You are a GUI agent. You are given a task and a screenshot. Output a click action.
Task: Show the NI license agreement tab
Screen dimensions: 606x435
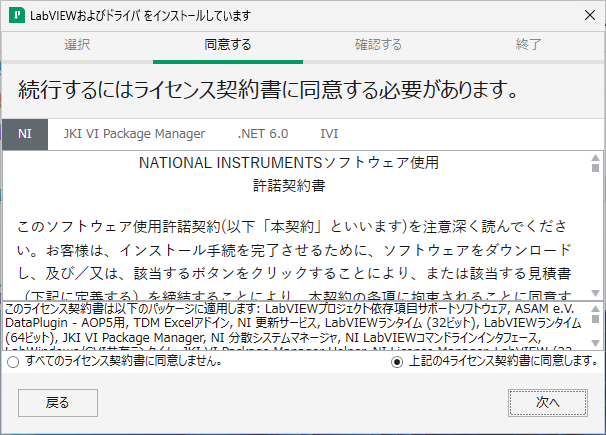tap(25, 134)
